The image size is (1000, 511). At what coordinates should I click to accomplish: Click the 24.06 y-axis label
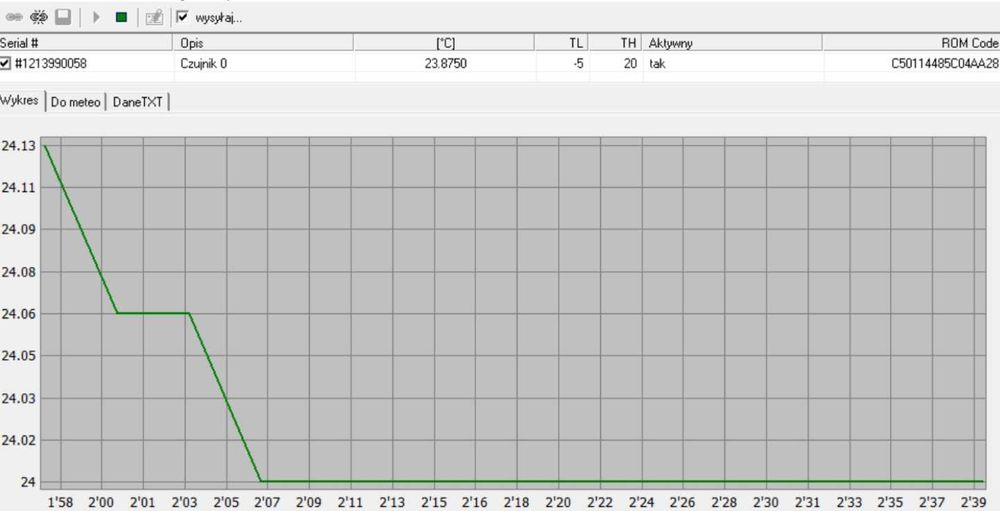(18, 313)
